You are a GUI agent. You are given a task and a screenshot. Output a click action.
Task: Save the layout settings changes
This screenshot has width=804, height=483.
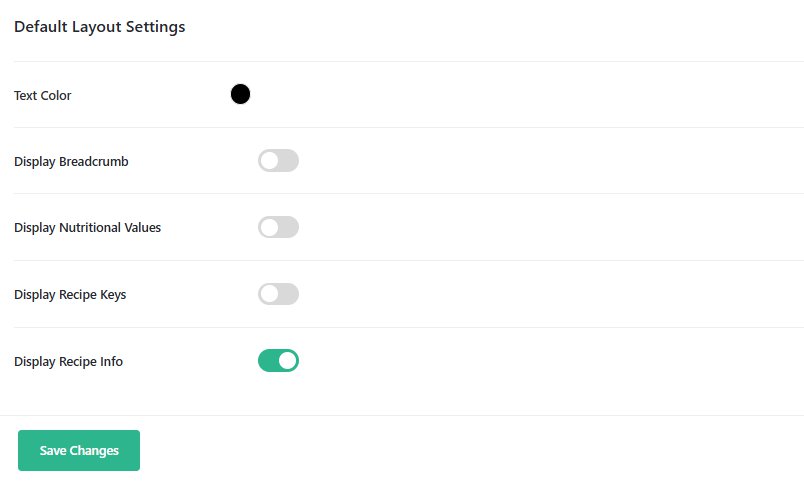tap(79, 450)
